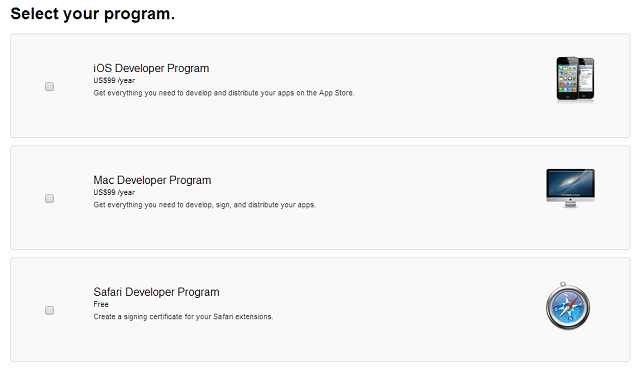This screenshot has width=640, height=370.
Task: Click the develop, sign, and distribute description
Action: [204, 205]
